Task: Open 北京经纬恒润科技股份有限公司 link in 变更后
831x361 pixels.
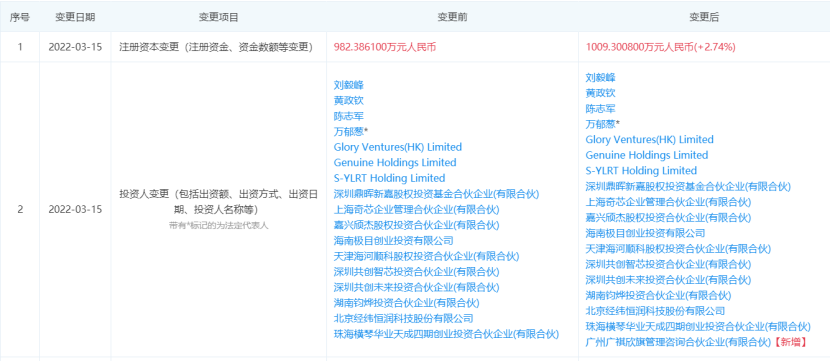Action: (655, 311)
